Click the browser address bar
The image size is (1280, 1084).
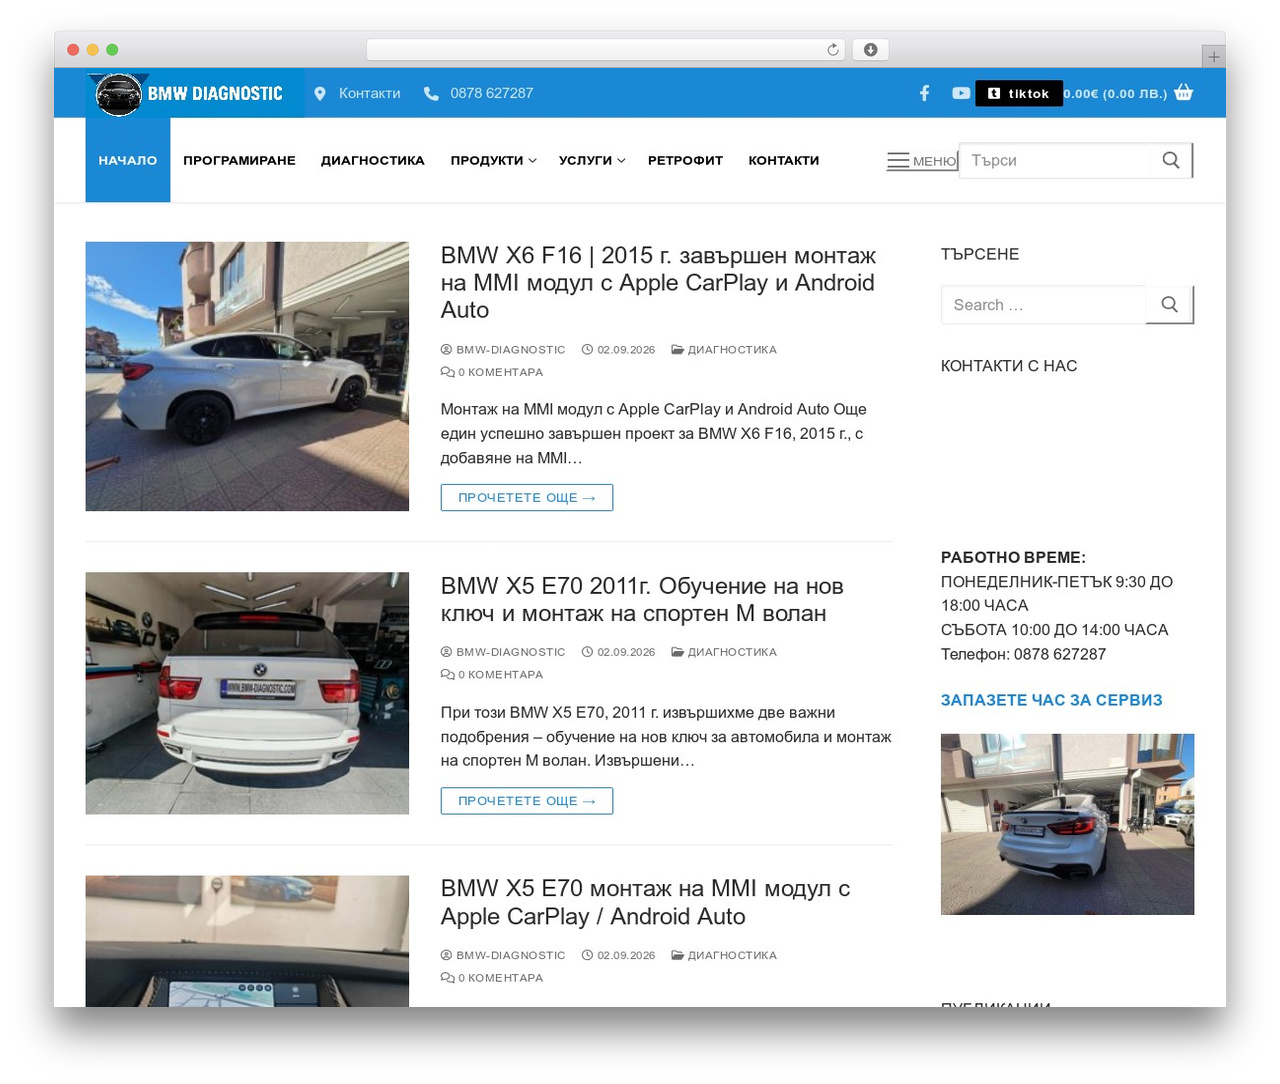tap(606, 50)
